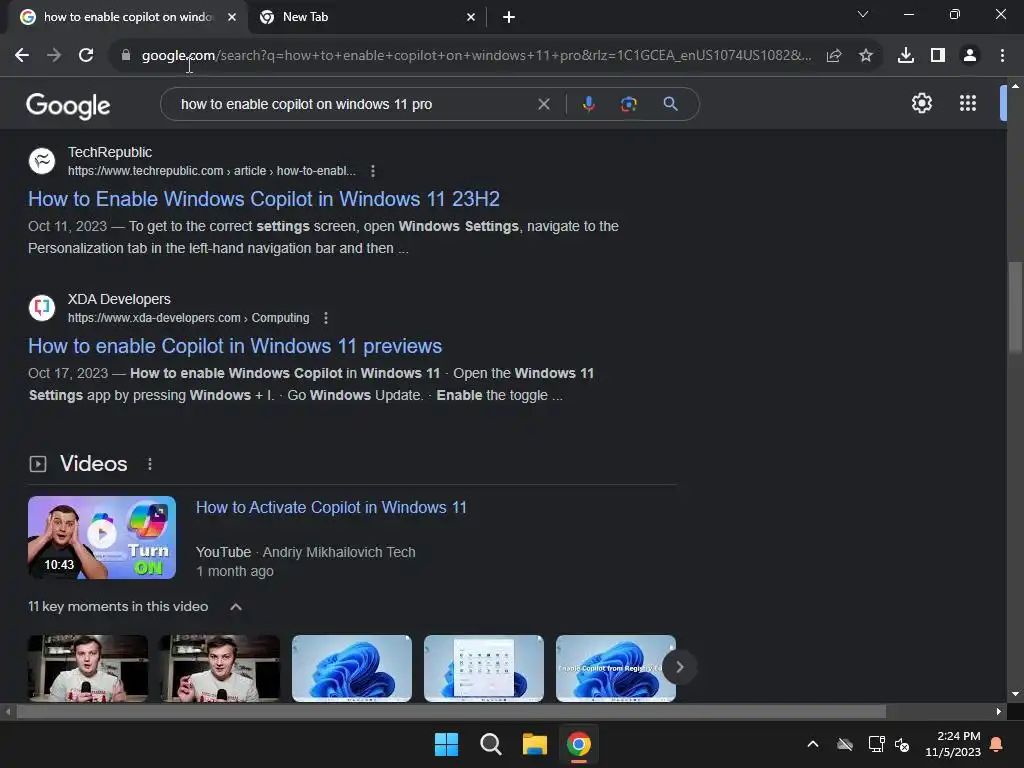Play the 10:43 Turn ON video thumbnail
This screenshot has height=768, width=1024.
coord(102,537)
